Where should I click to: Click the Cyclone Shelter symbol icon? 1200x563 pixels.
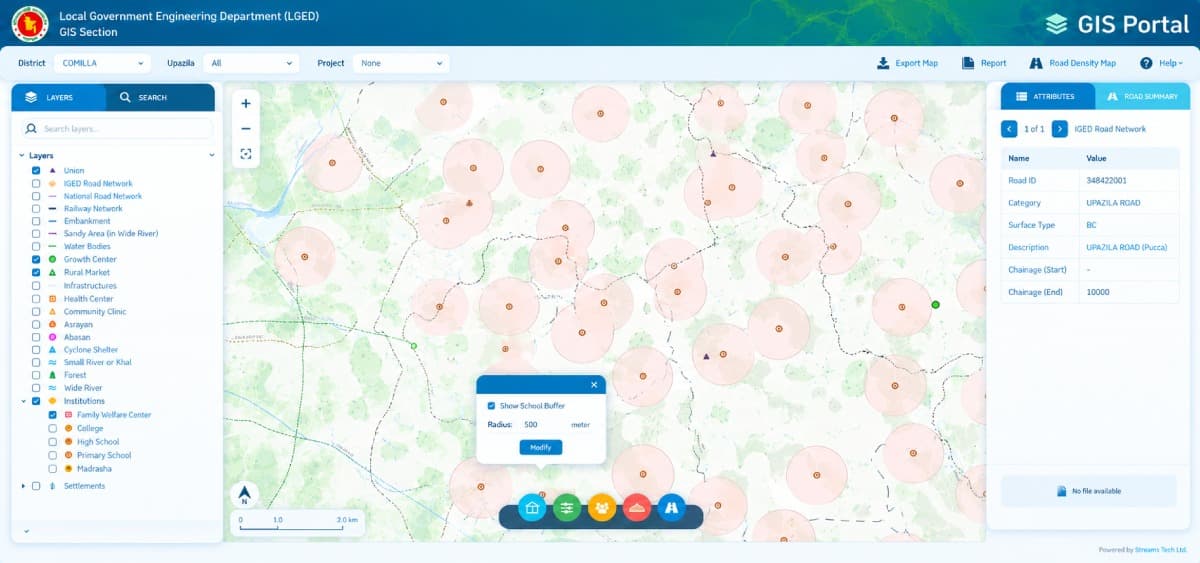51,350
